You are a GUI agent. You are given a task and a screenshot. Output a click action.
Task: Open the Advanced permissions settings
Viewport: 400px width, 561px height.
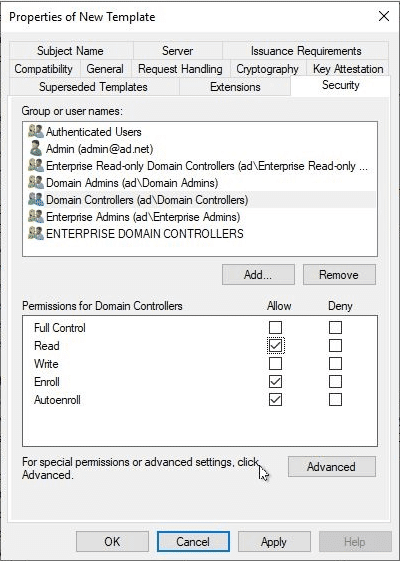[332, 467]
